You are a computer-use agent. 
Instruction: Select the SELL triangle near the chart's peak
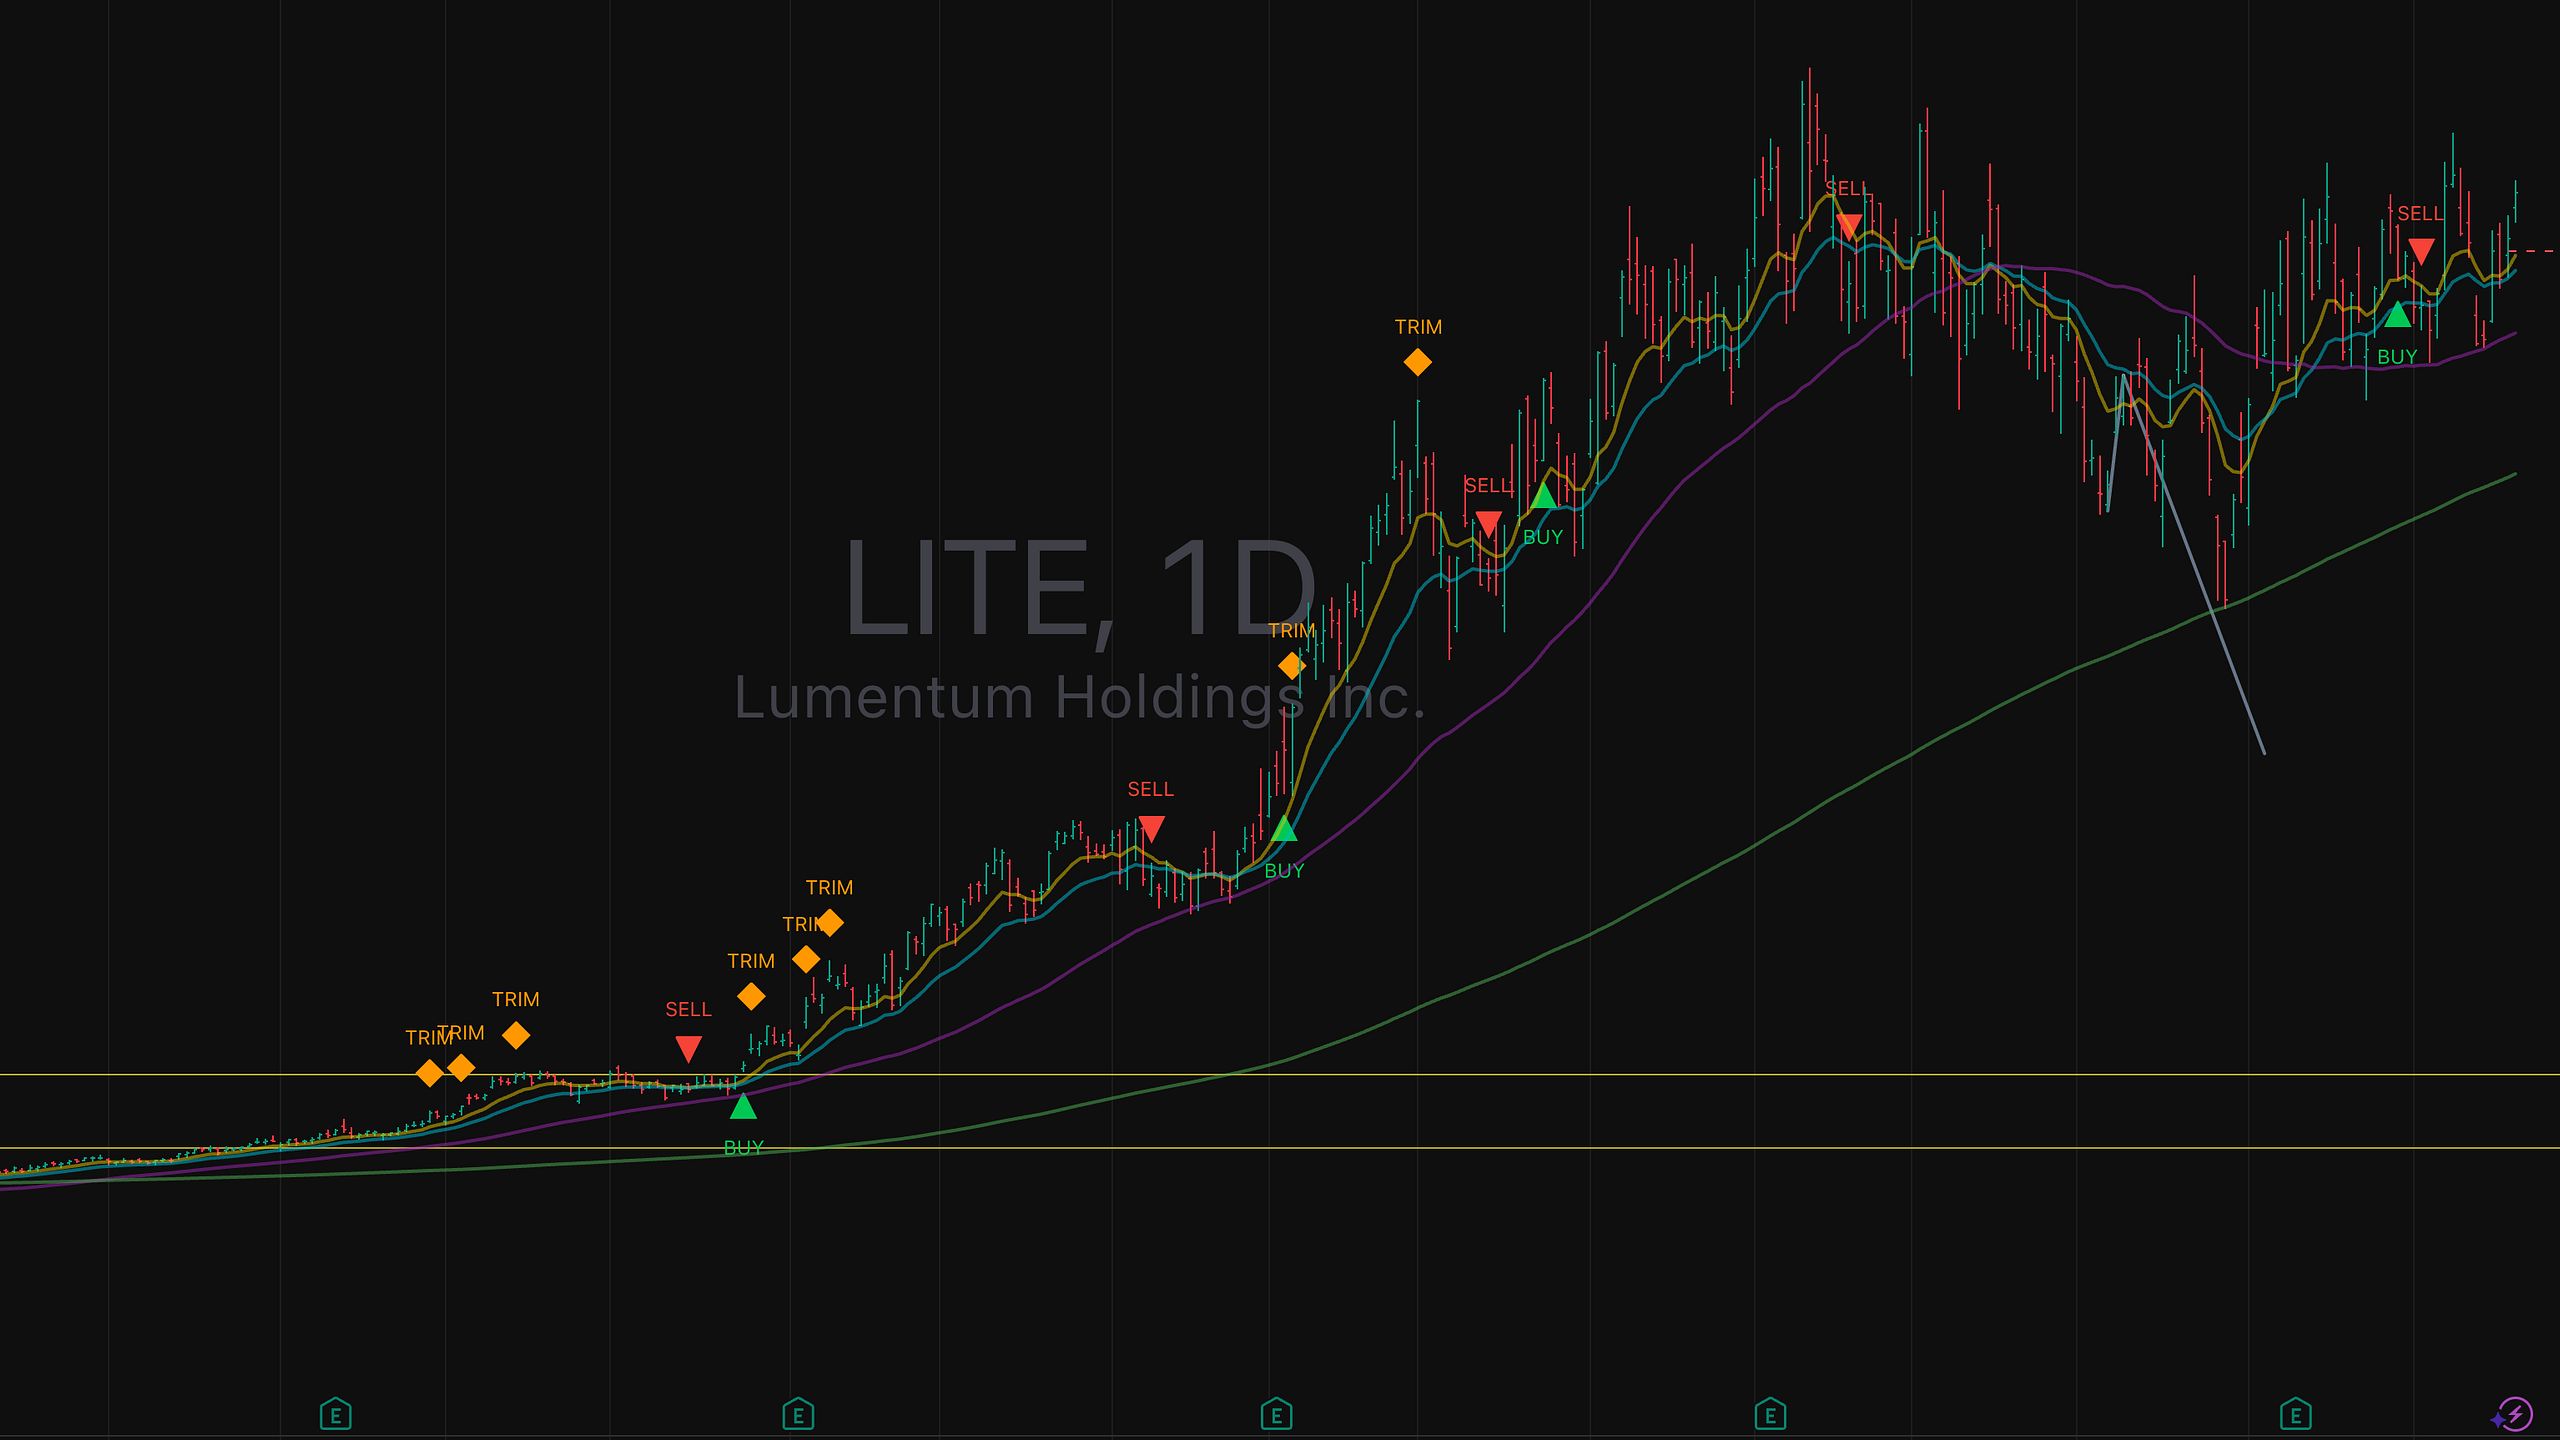tap(1848, 226)
